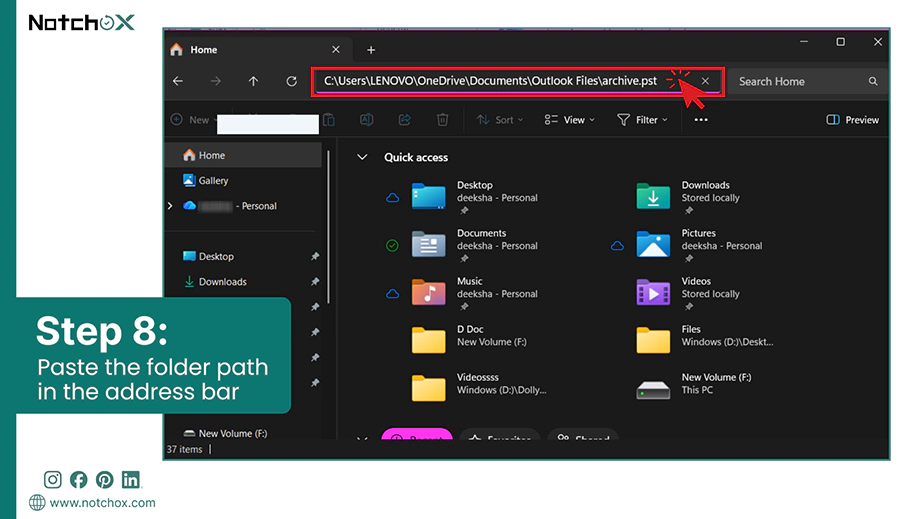Click the Rename toolbar icon

tap(366, 120)
